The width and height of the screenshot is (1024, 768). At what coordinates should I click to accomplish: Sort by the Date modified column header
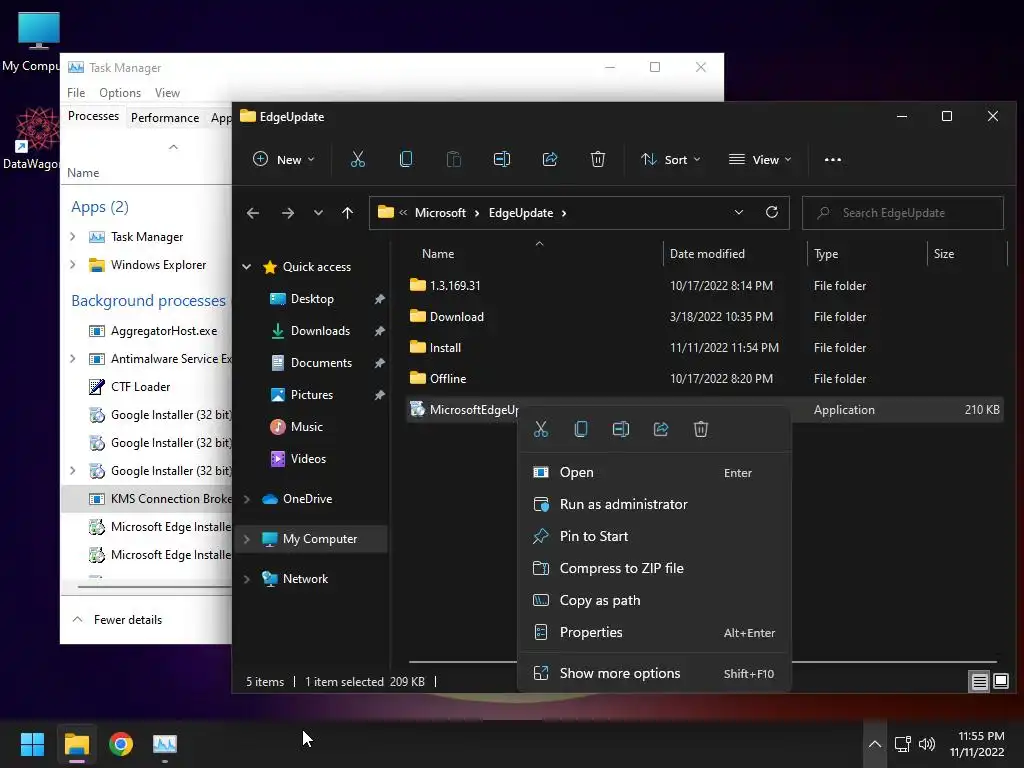[x=735, y=253]
